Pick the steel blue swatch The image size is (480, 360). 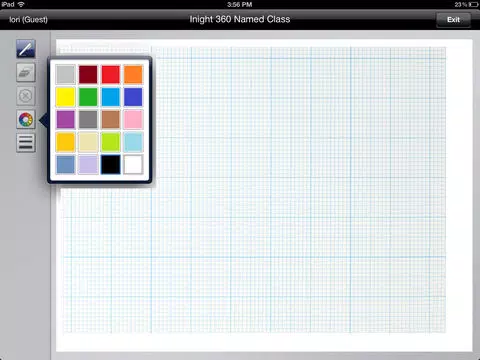tap(65, 164)
